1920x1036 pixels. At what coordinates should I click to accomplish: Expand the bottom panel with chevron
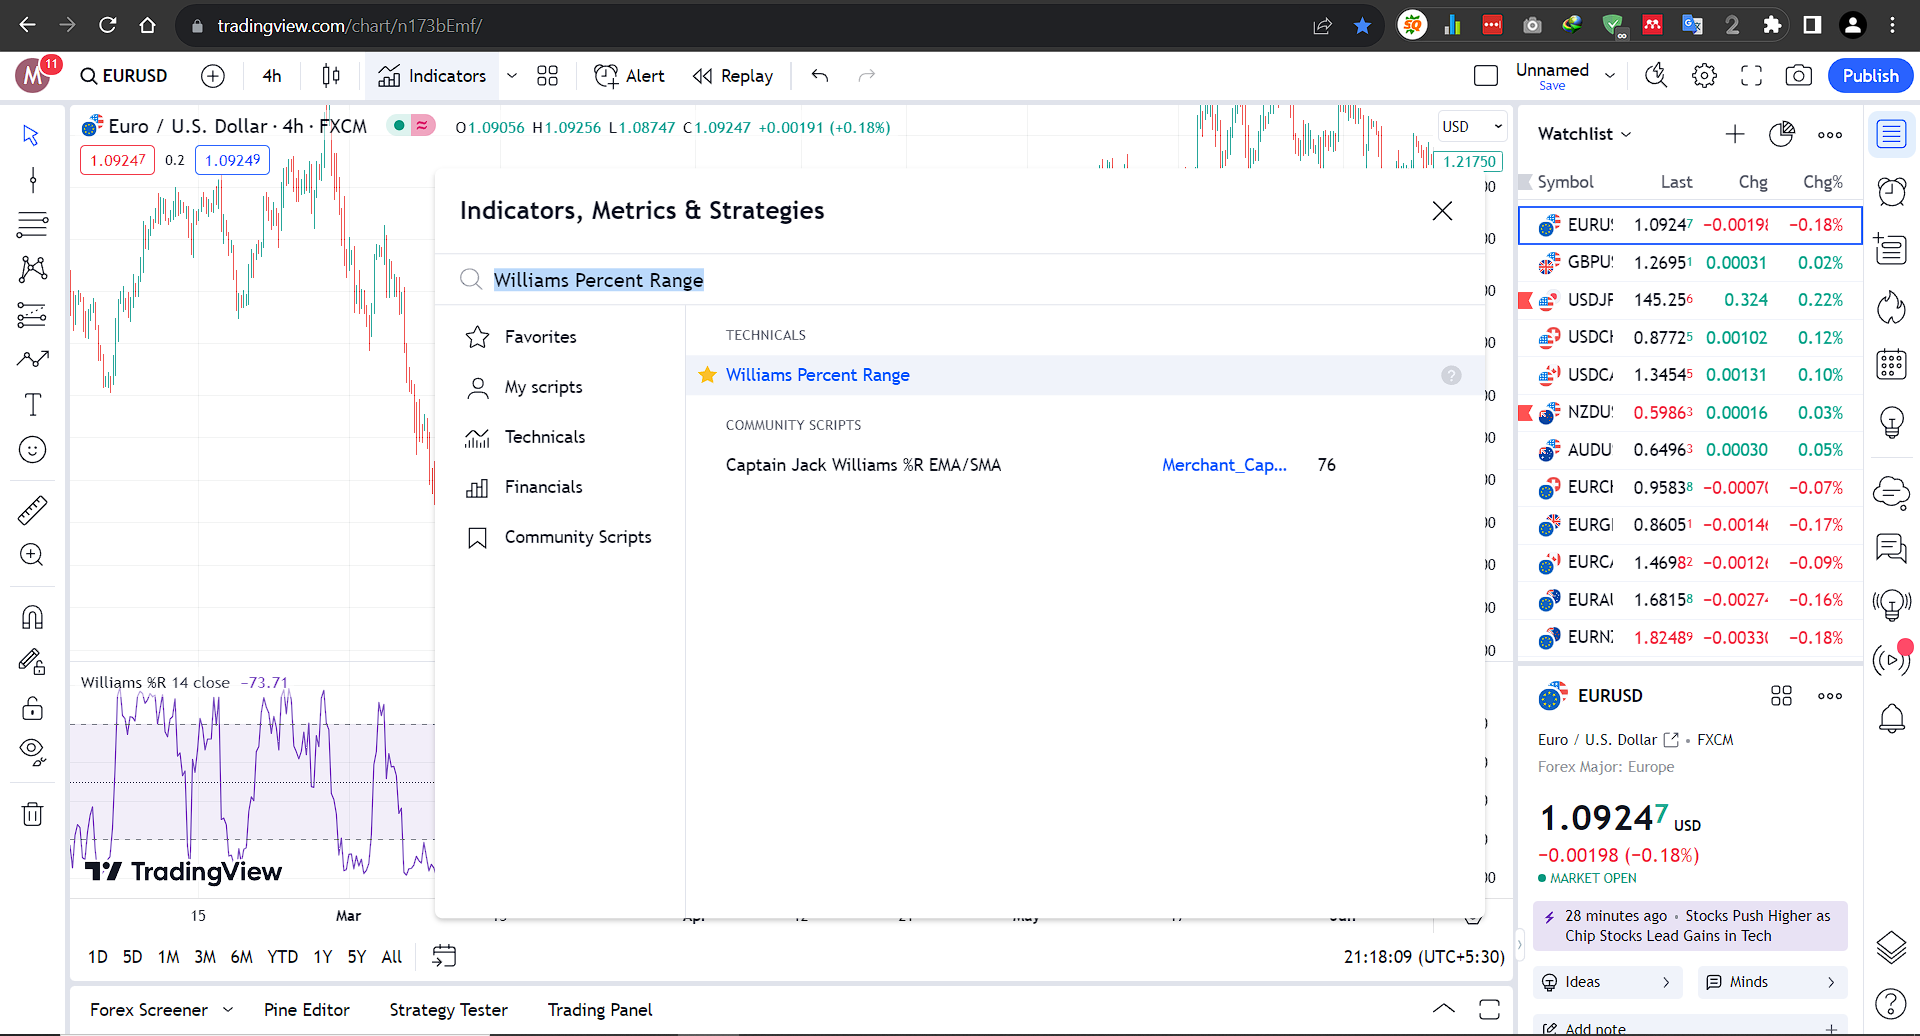pyautogui.click(x=1444, y=1009)
